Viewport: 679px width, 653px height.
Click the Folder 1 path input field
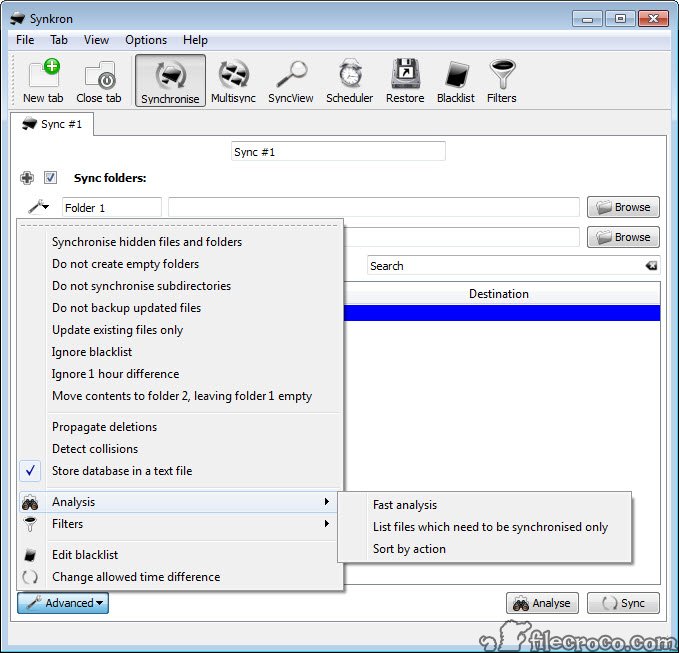374,207
